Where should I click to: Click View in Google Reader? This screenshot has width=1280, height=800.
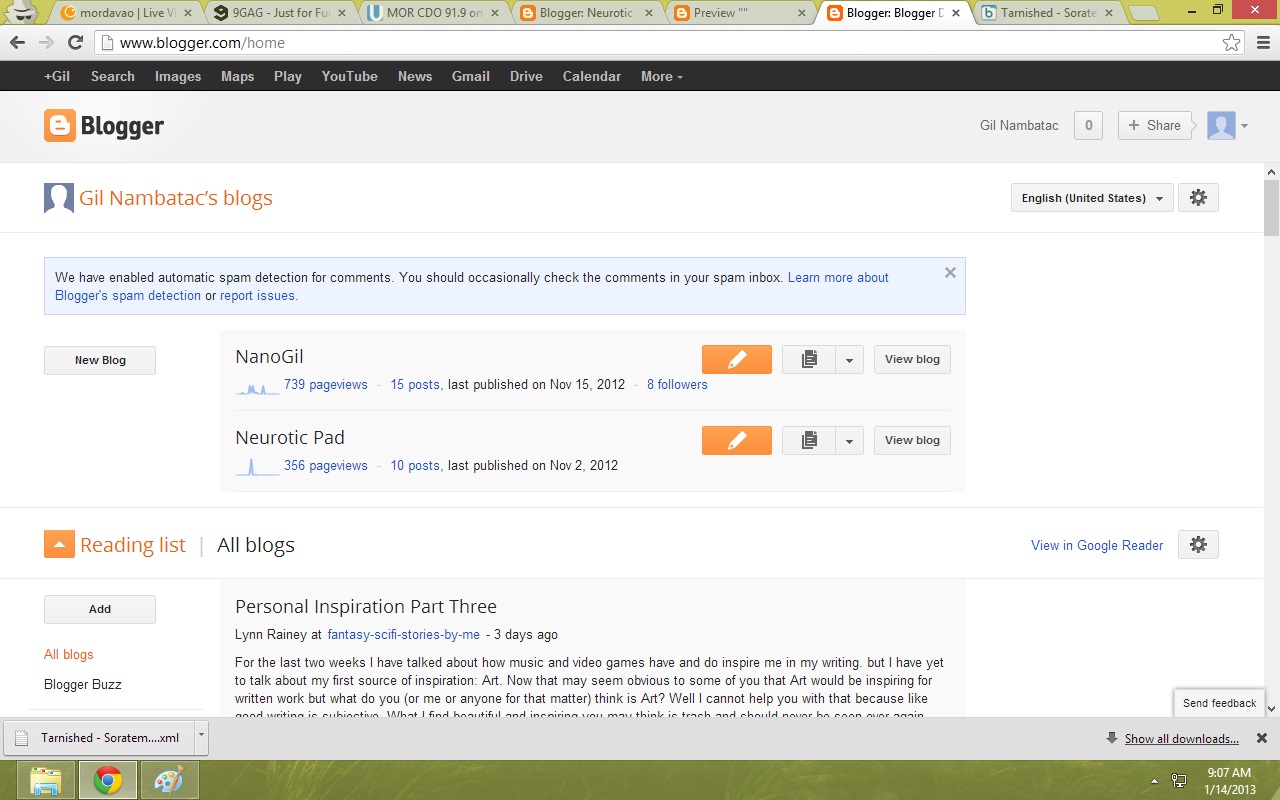[1097, 545]
